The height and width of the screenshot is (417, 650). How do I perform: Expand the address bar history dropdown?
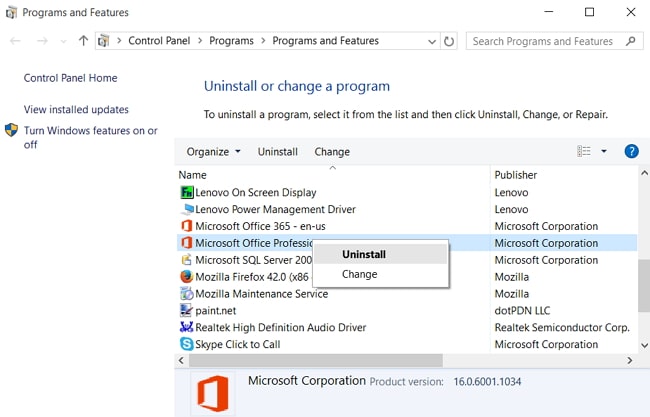432,41
